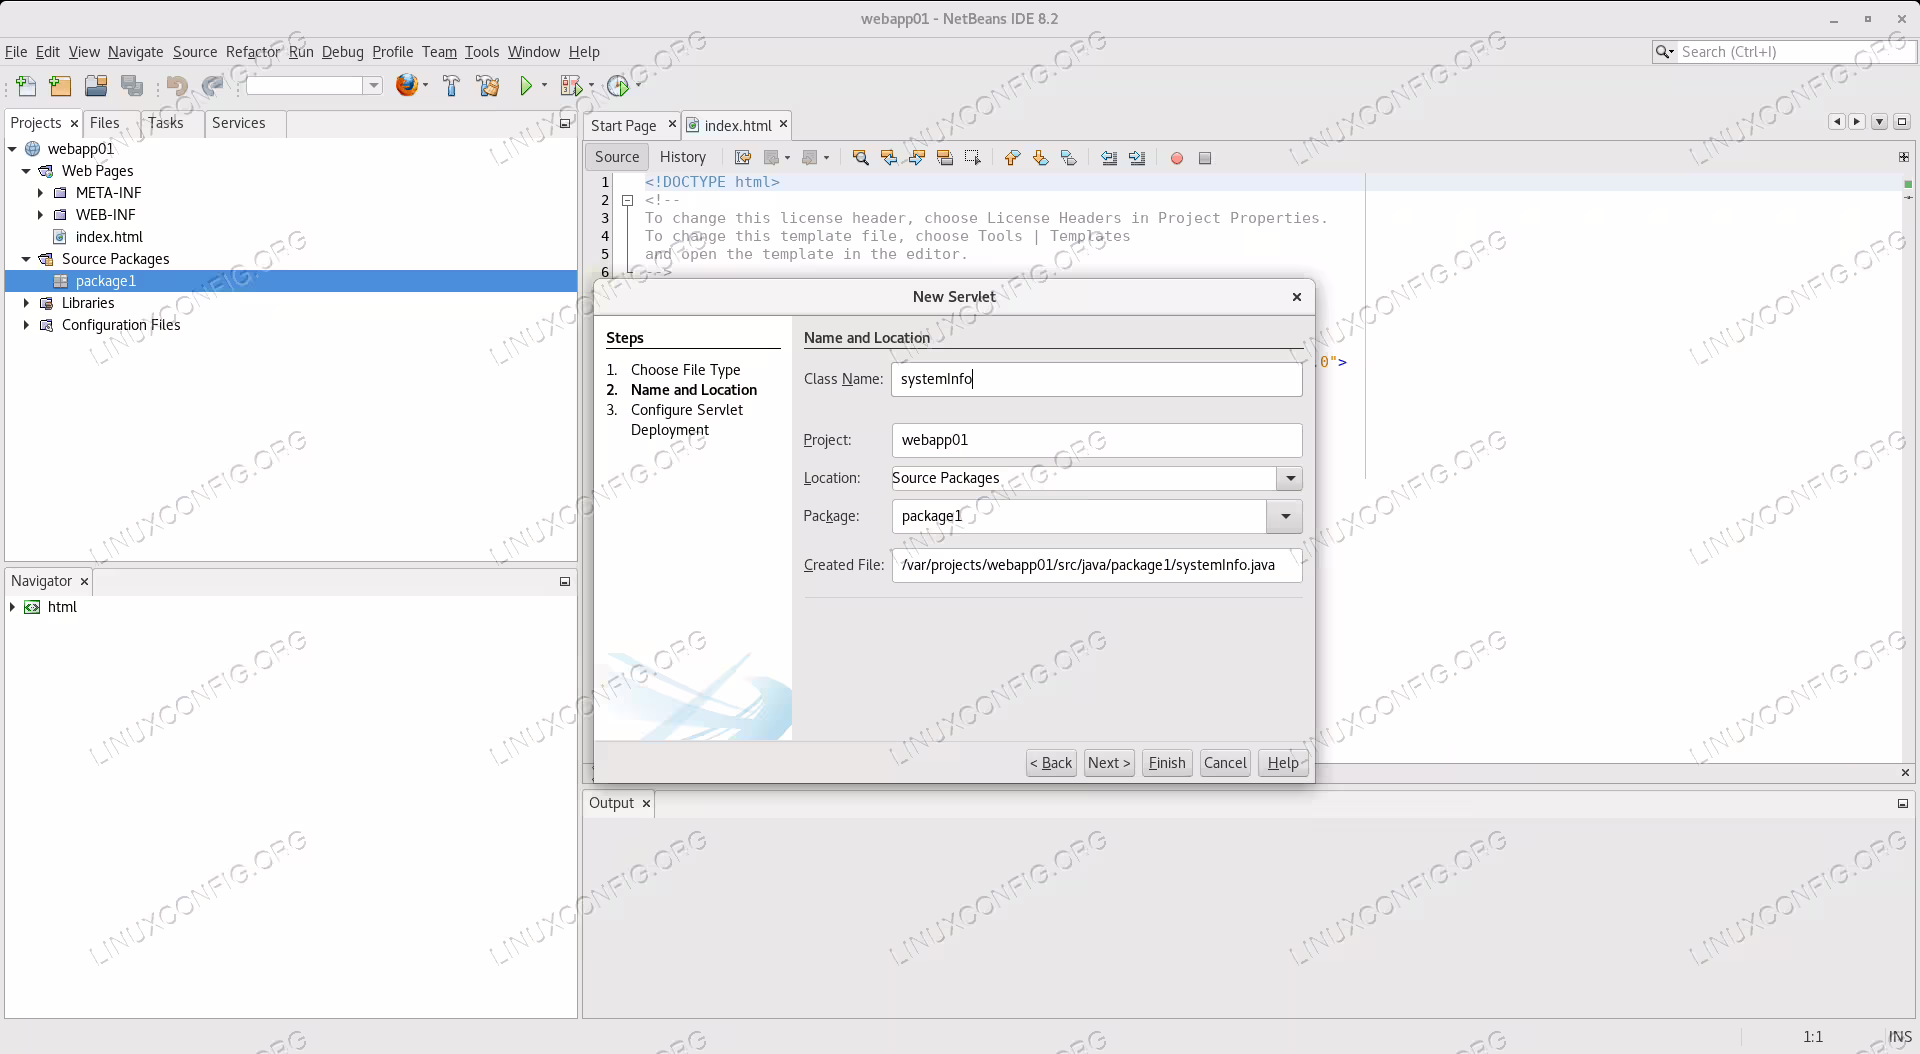The height and width of the screenshot is (1054, 1920).
Task: Toggle Rectangular Selection icon
Action: [x=972, y=158]
